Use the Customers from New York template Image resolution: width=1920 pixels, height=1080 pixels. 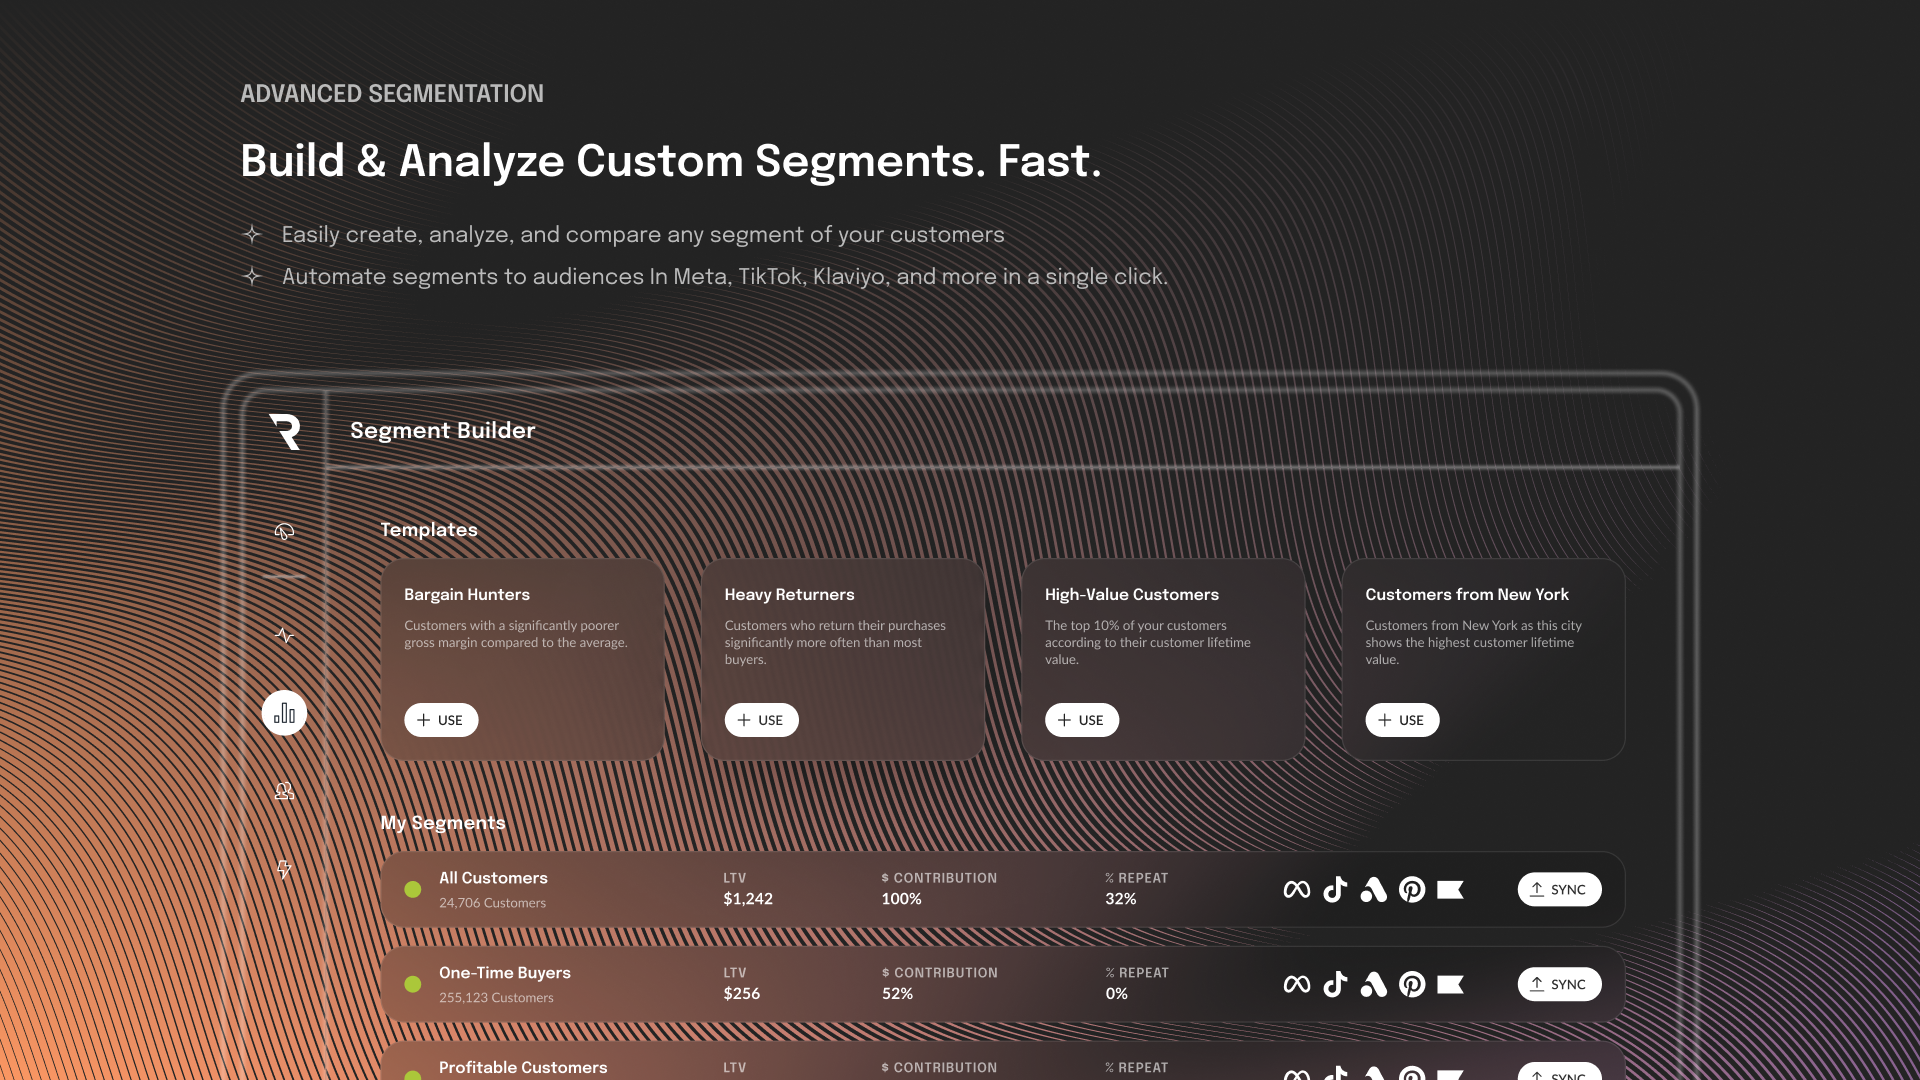click(1402, 720)
